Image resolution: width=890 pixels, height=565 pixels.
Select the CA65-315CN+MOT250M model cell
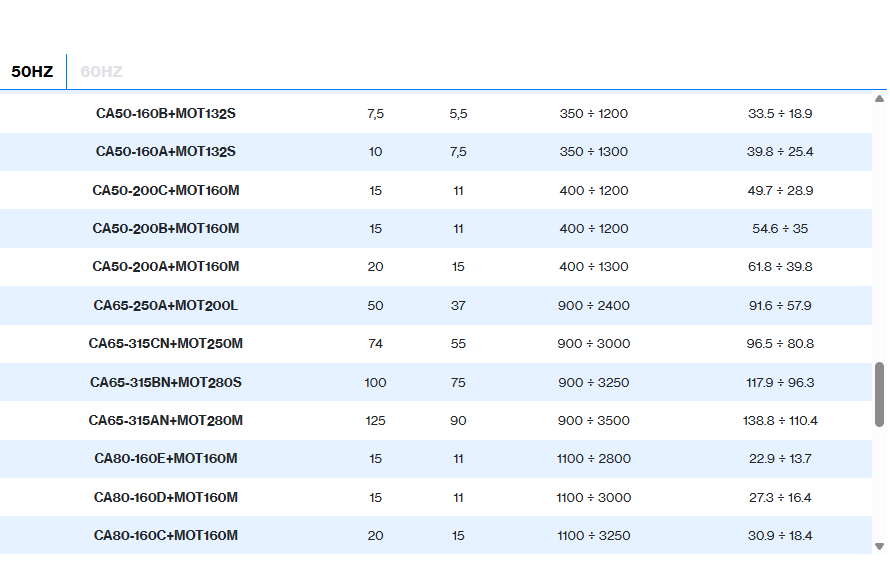(x=166, y=344)
